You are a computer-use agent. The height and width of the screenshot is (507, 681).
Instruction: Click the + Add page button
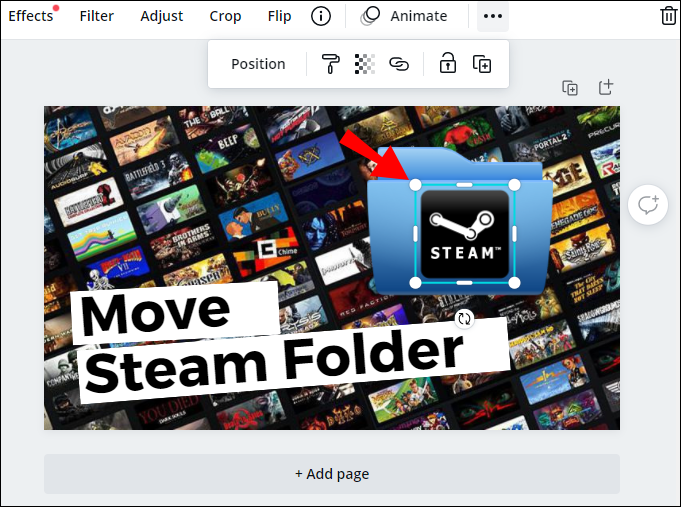tap(332, 474)
